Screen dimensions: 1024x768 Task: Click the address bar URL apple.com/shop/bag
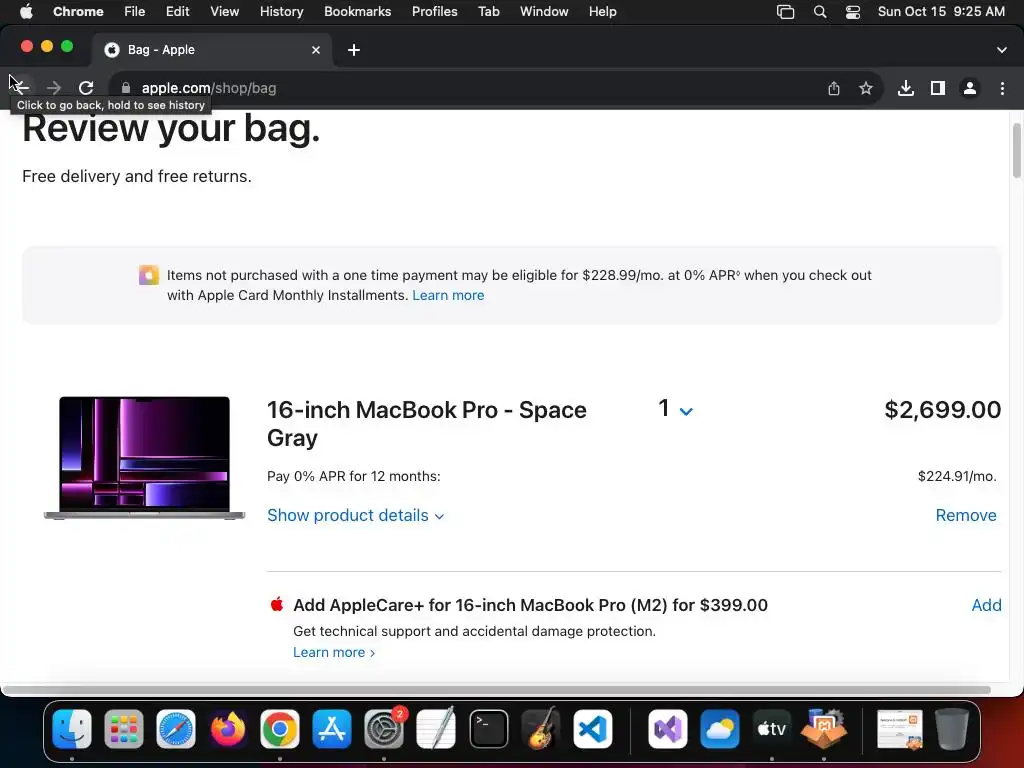(209, 88)
